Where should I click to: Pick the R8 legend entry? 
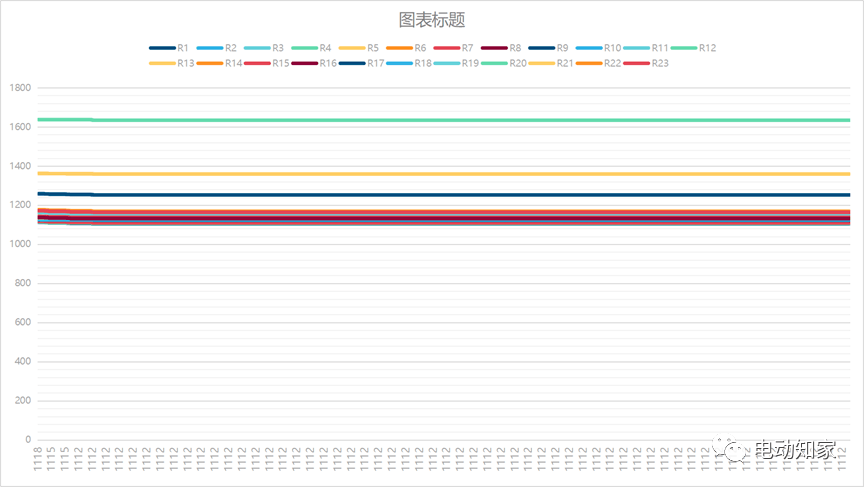pyautogui.click(x=501, y=48)
